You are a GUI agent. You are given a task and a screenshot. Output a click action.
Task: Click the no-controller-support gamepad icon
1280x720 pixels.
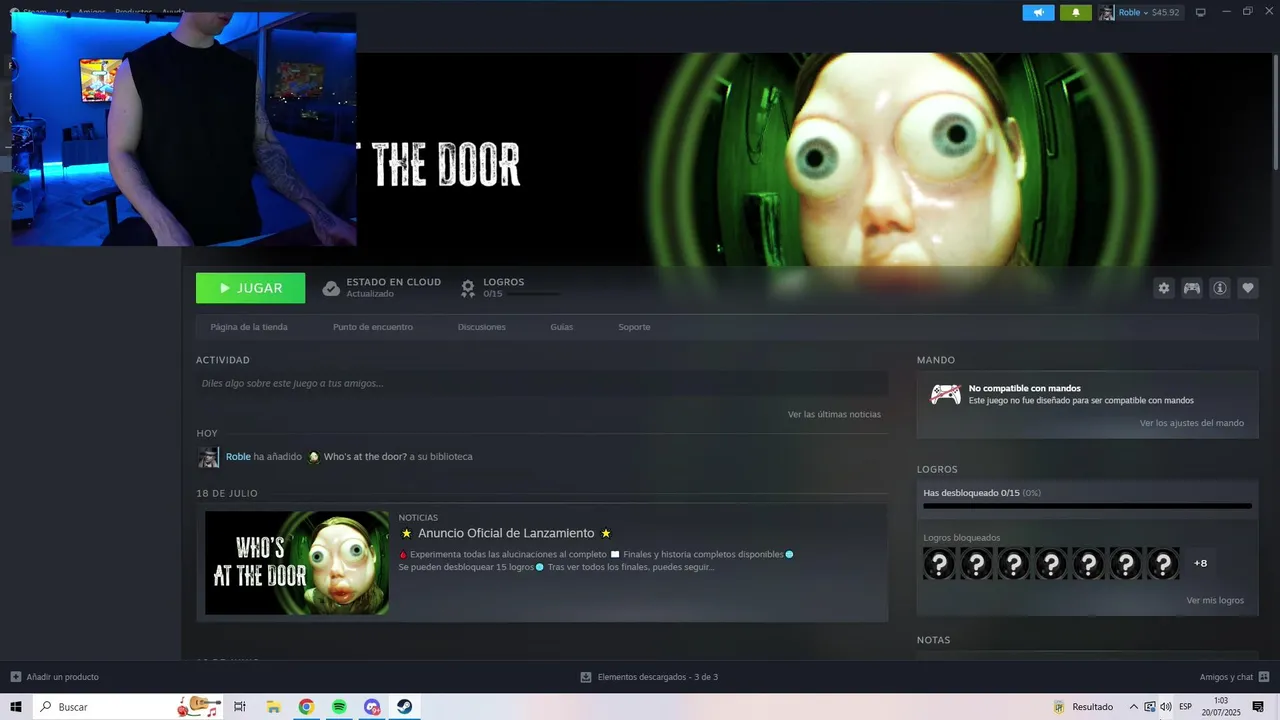[x=945, y=394]
